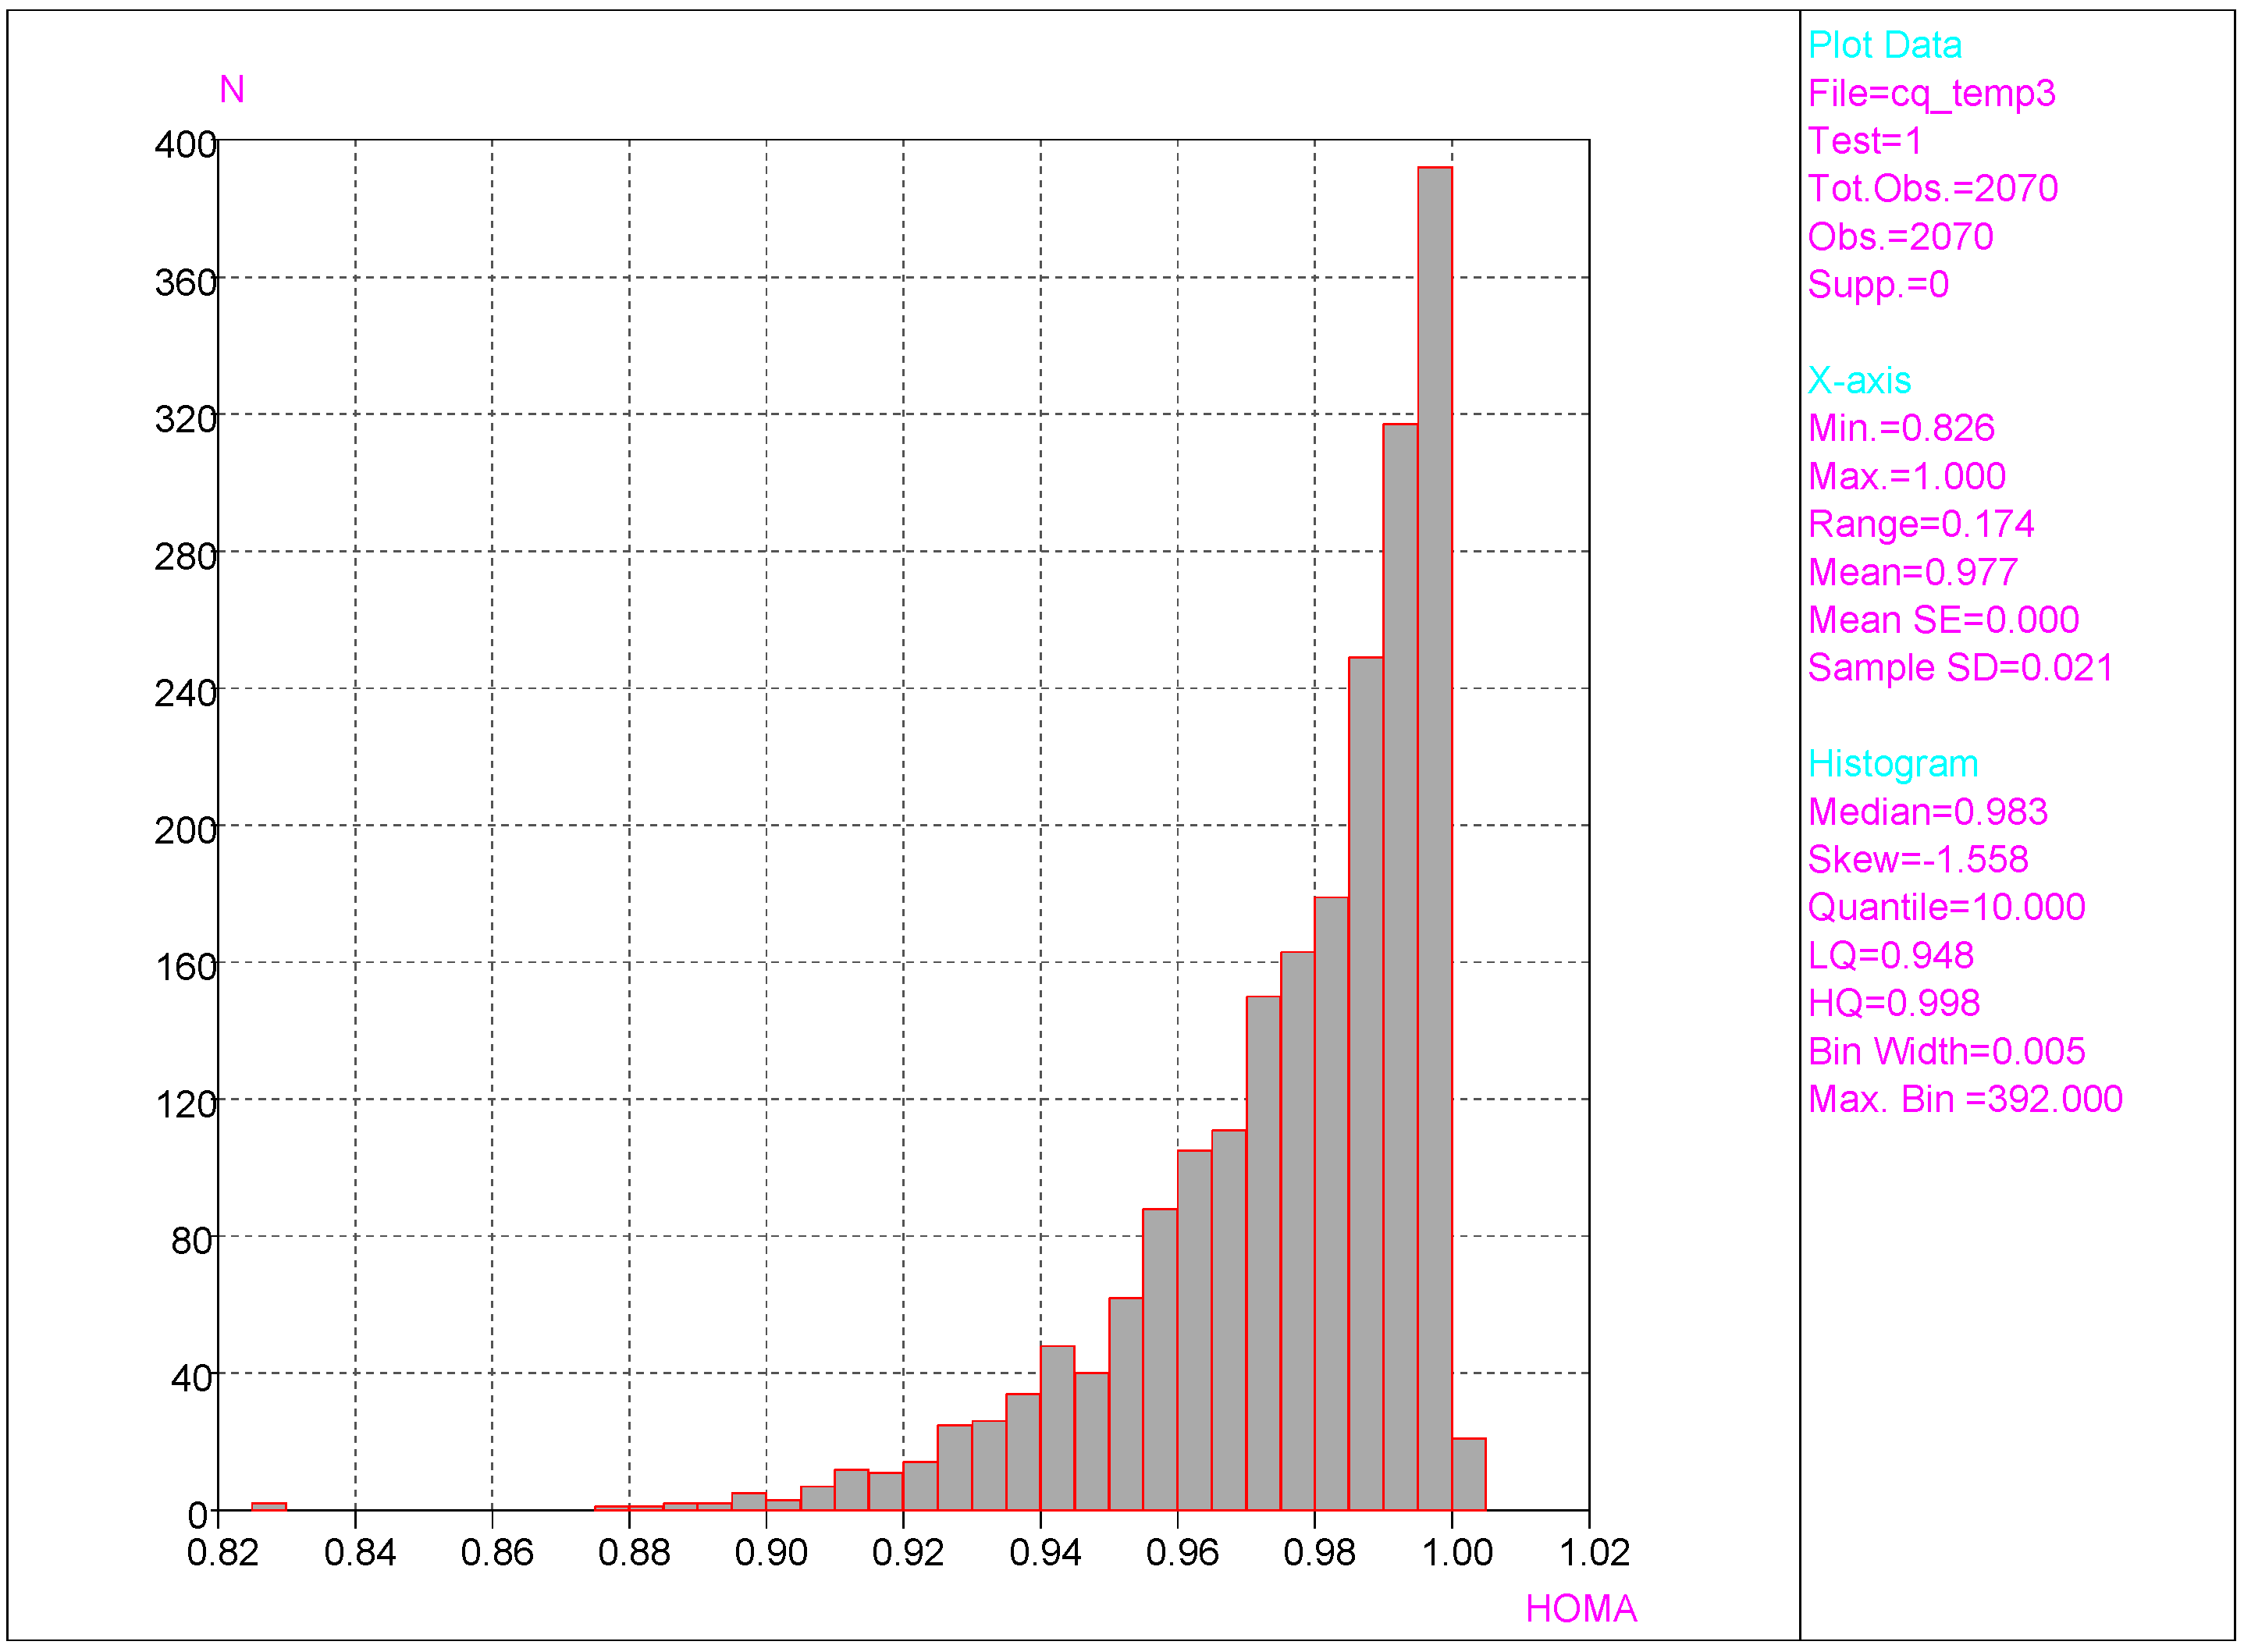Click the X-axis section heading
This screenshot has width=2244, height=1652.
1859,380
